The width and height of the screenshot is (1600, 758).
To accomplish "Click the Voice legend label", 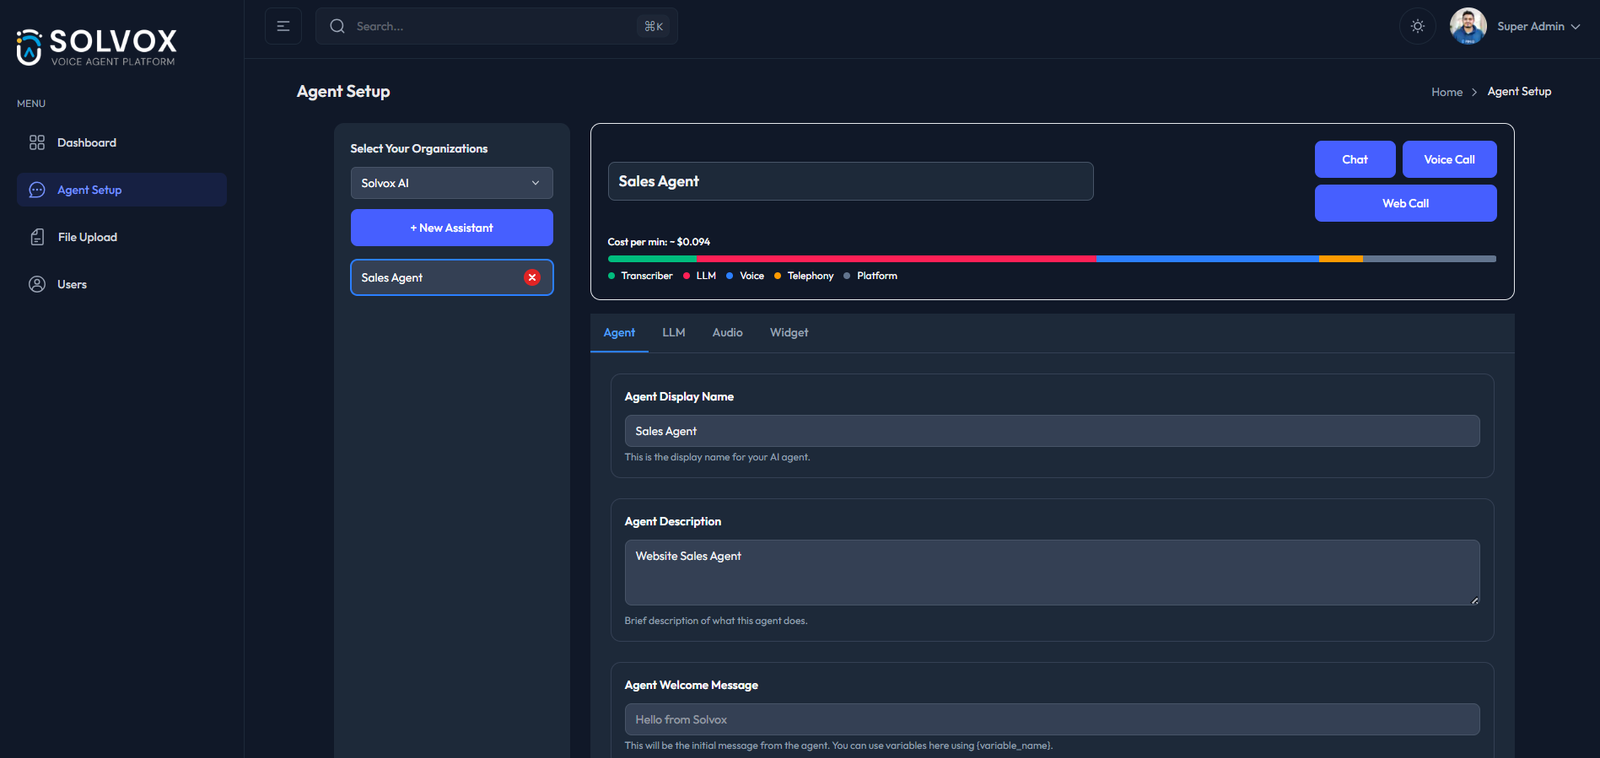I will pos(752,276).
